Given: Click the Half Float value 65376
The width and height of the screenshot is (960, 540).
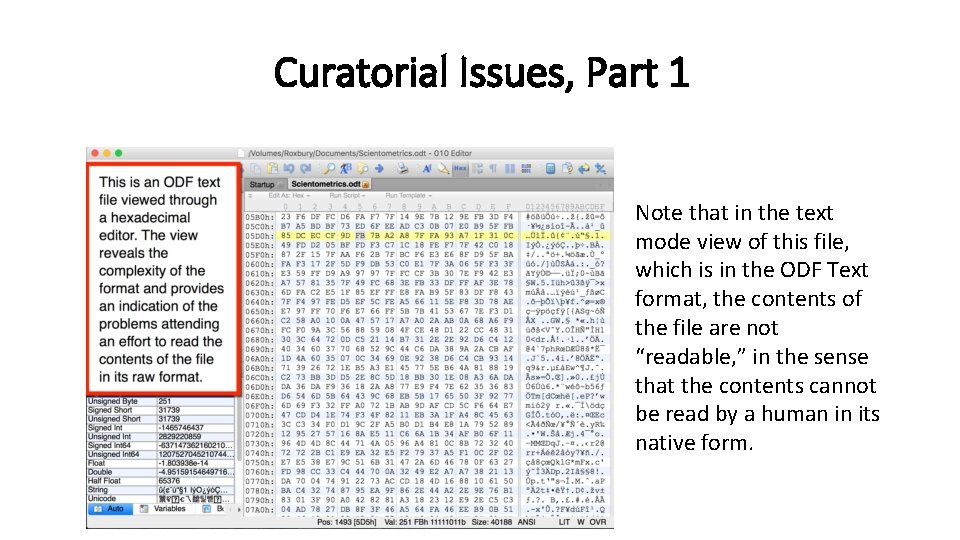Looking at the screenshot, I should [196, 481].
